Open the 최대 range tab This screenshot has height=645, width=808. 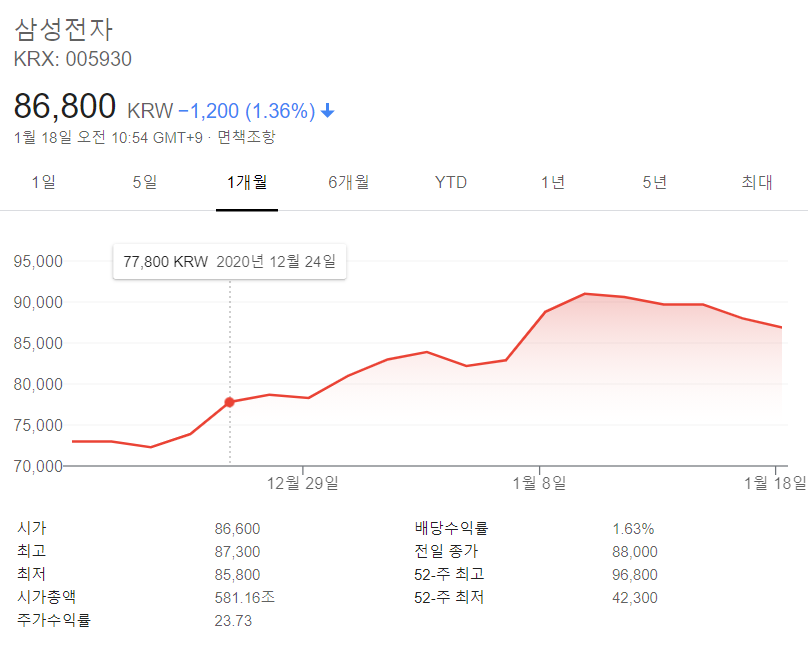[756, 182]
